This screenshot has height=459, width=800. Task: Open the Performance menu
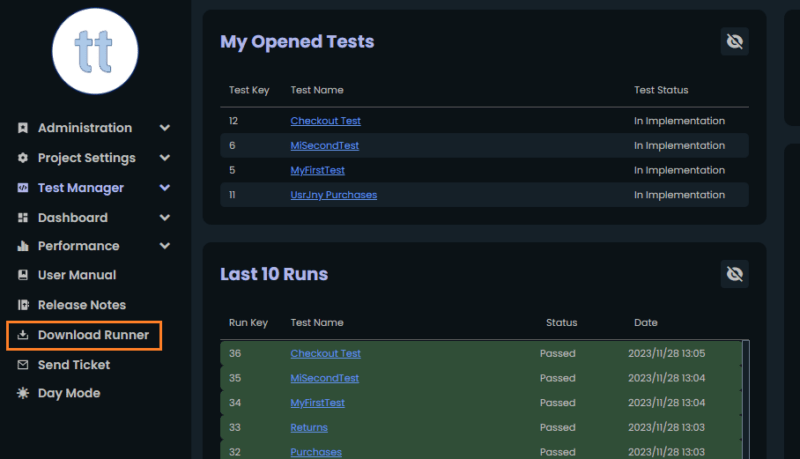tap(79, 246)
